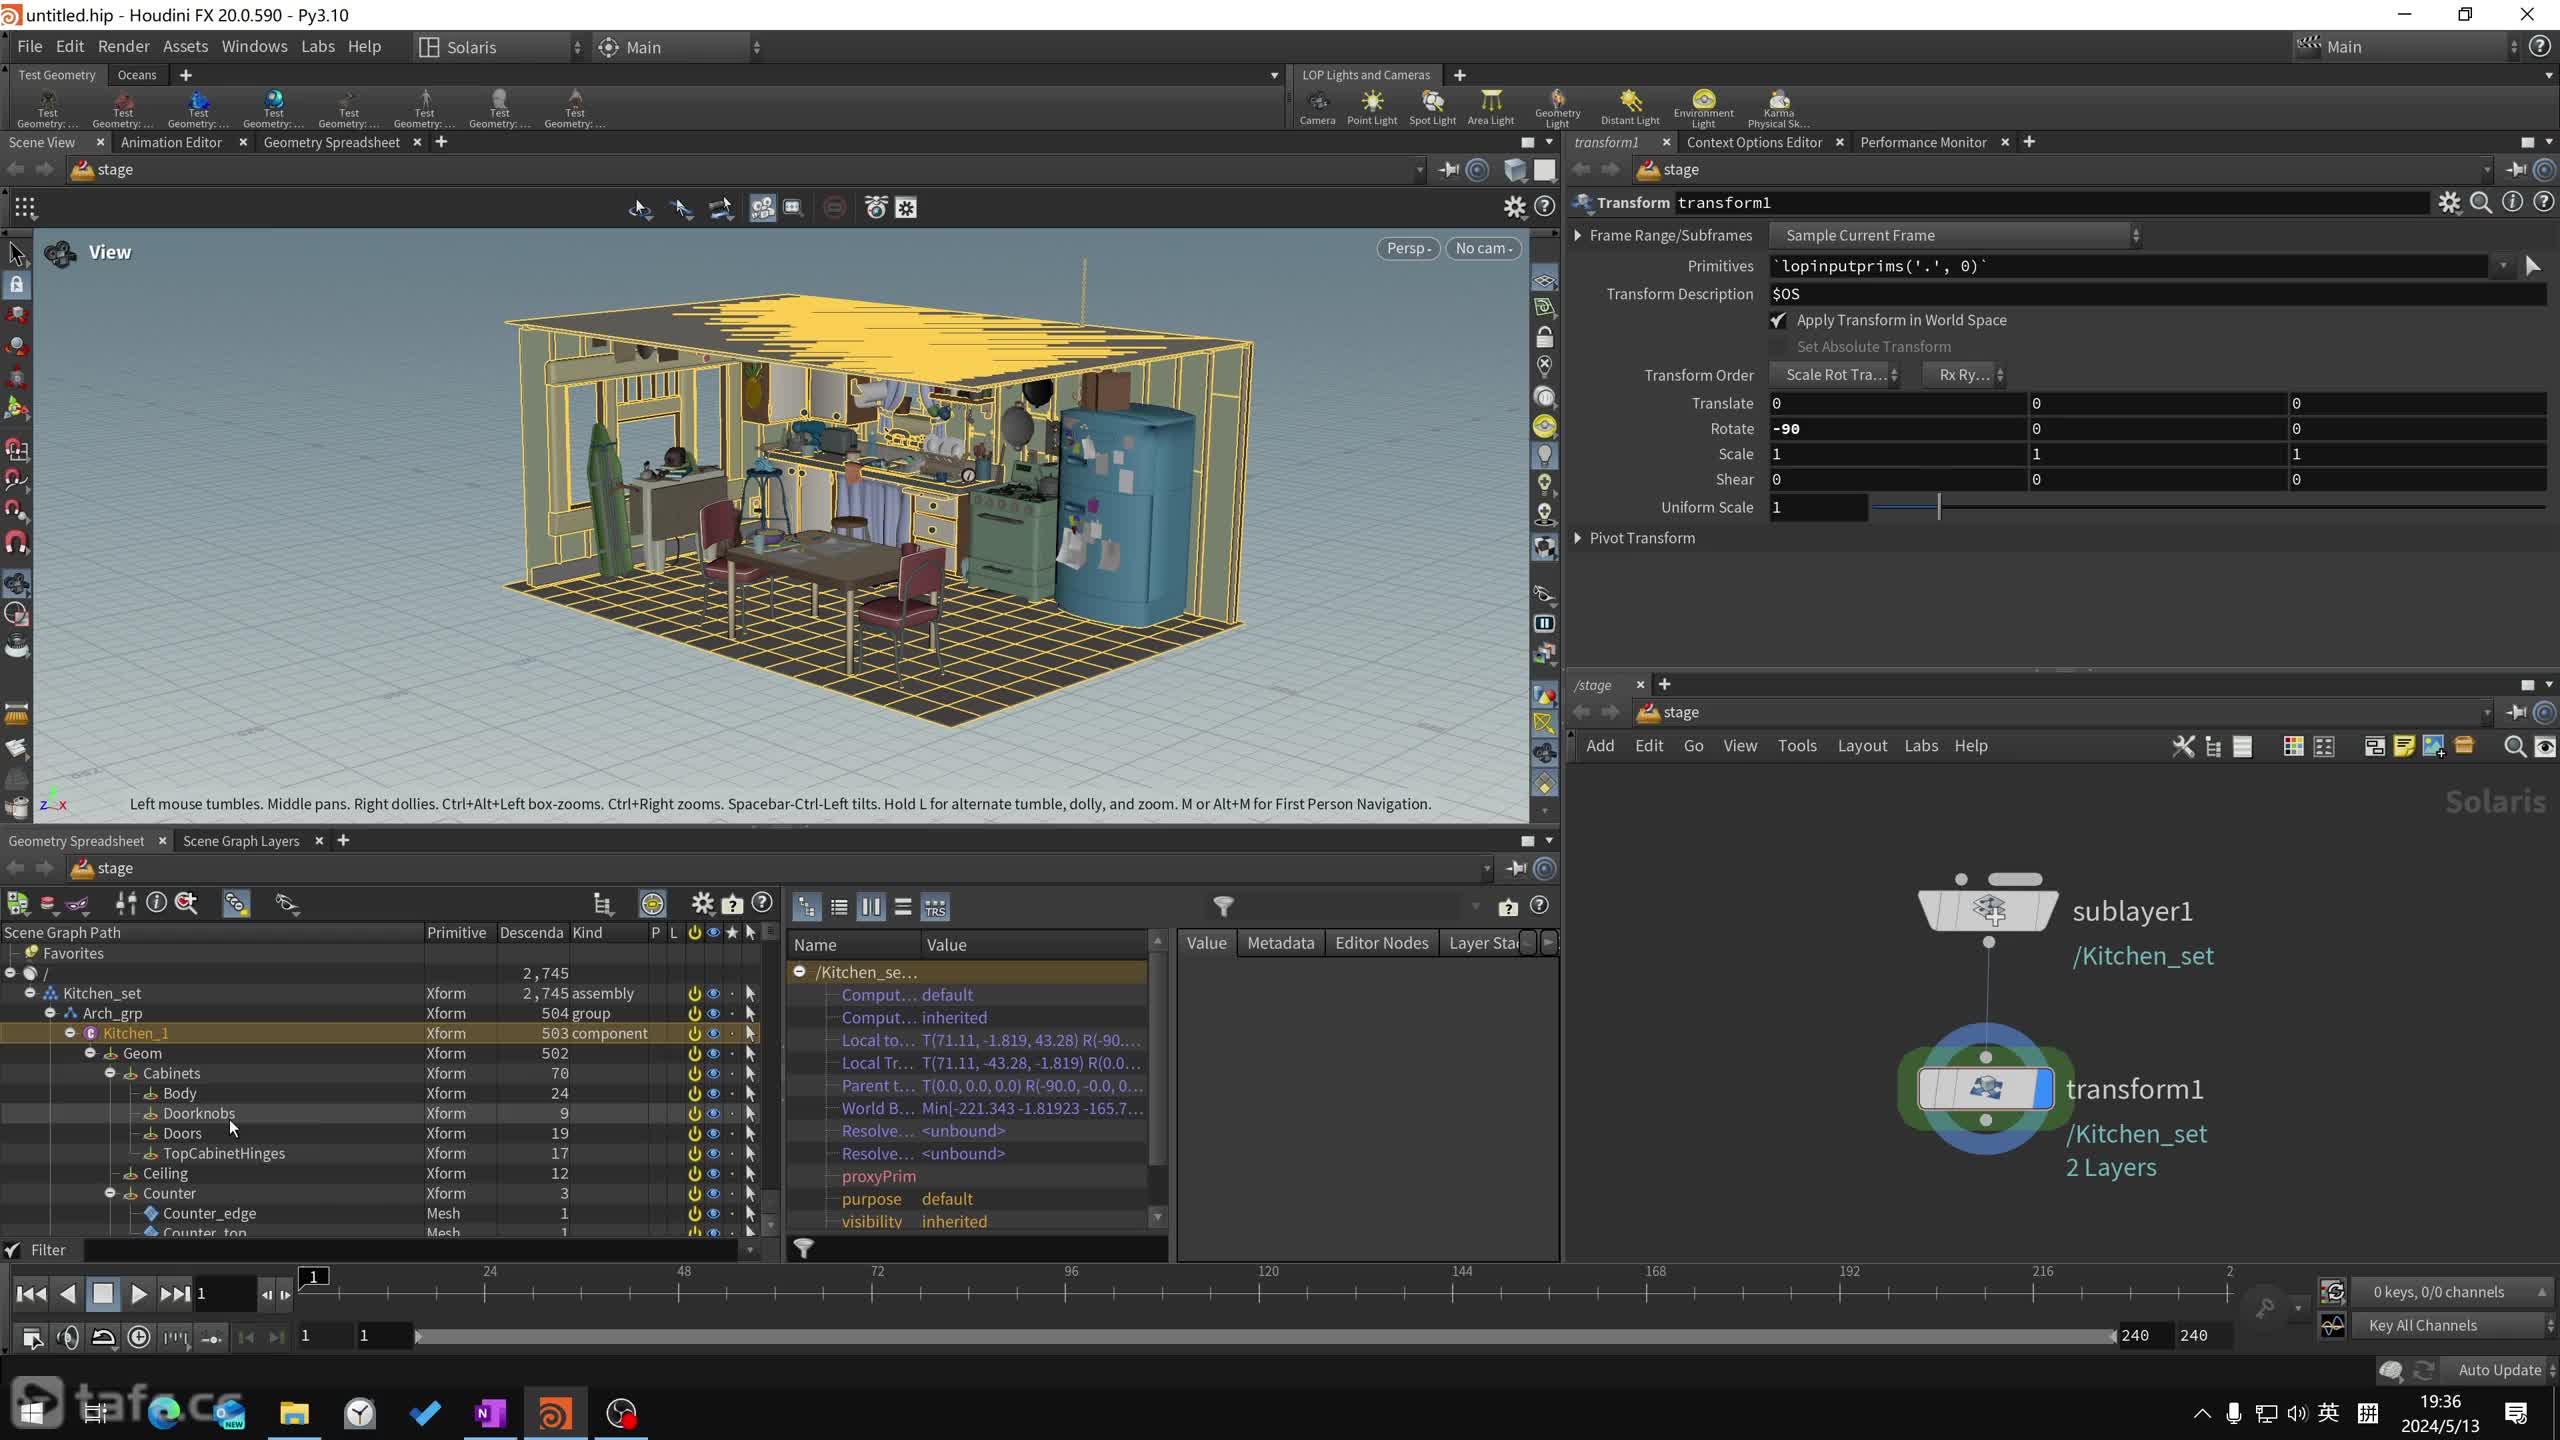Add a Spot Light from the shelf
The image size is (2560, 1440).
tap(1432, 106)
